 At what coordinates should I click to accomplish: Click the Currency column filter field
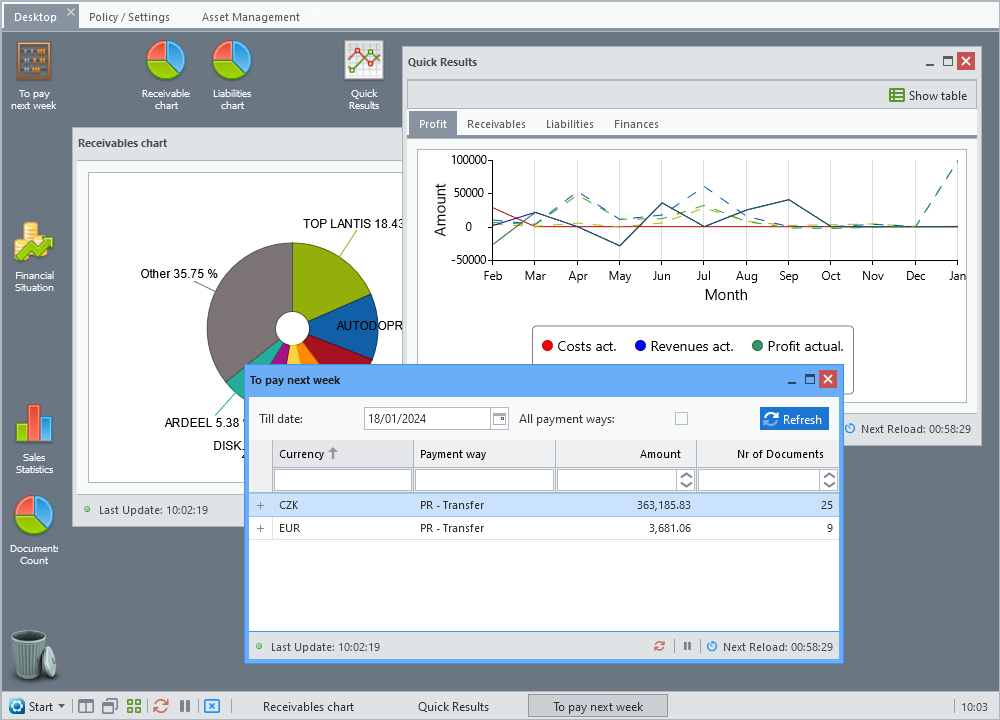[x=342, y=480]
